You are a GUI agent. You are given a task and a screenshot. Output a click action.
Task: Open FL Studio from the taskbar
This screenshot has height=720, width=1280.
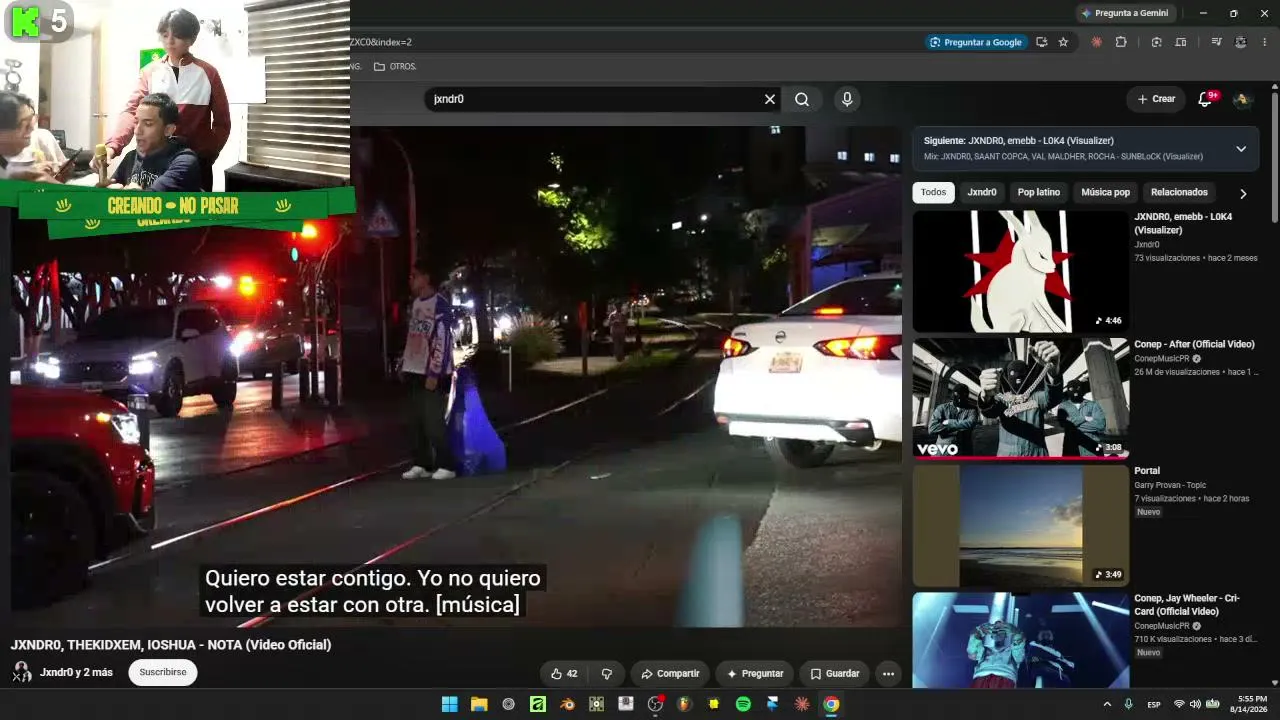684,704
